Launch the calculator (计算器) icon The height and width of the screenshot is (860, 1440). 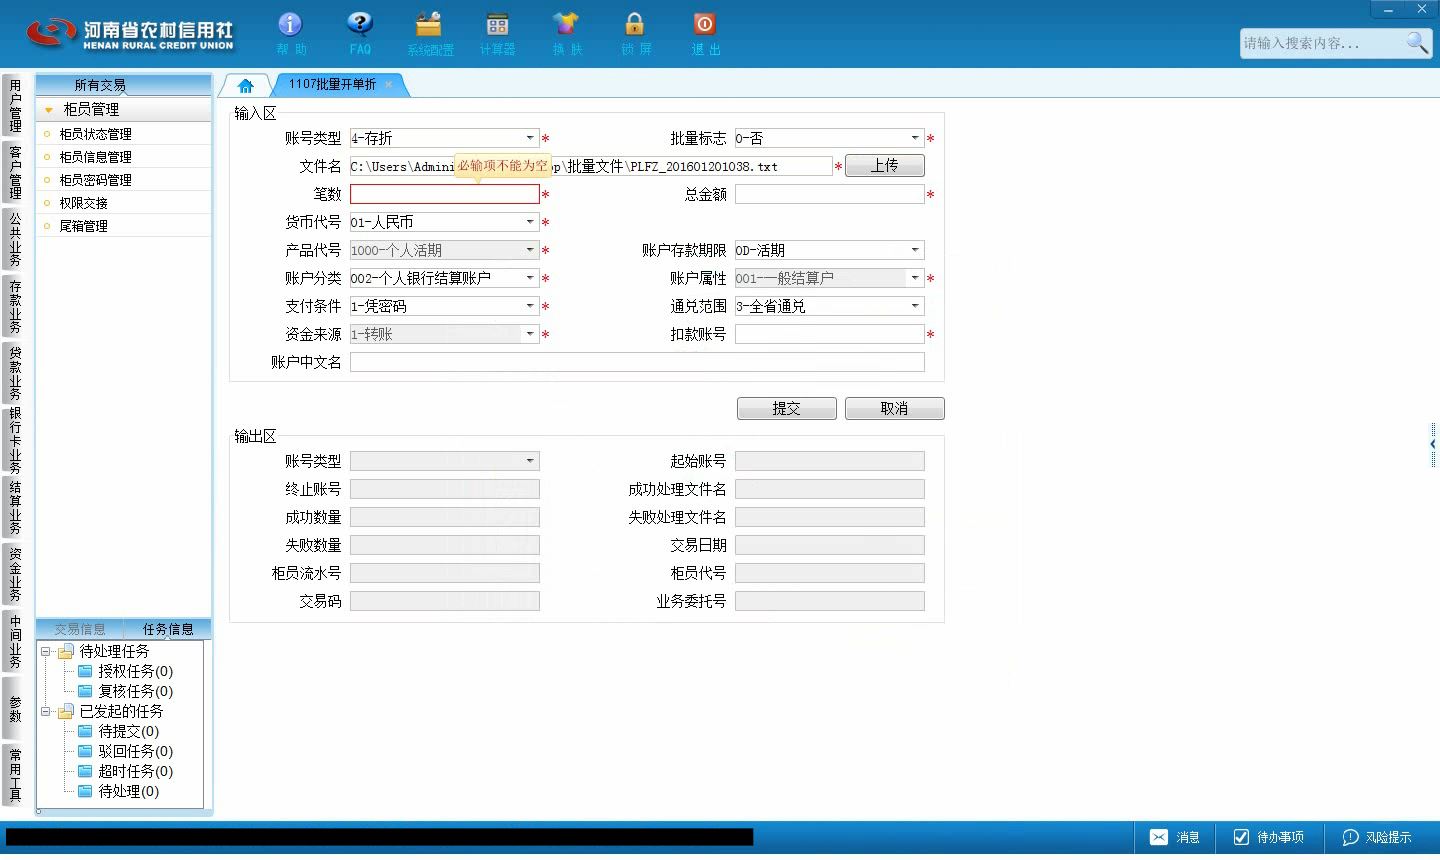[x=497, y=33]
